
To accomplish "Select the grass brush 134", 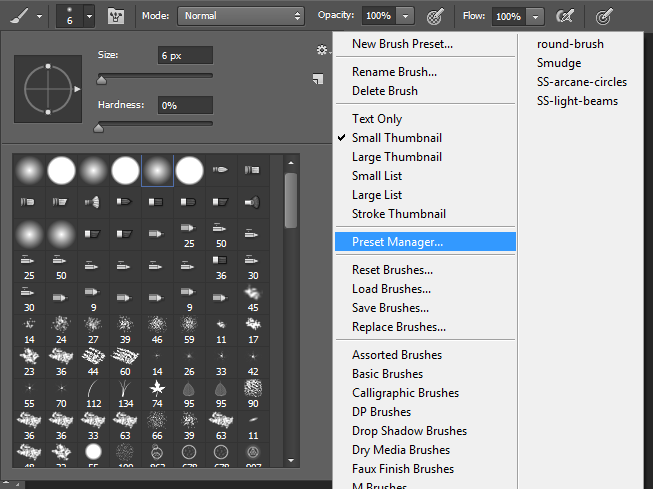I will coord(124,387).
